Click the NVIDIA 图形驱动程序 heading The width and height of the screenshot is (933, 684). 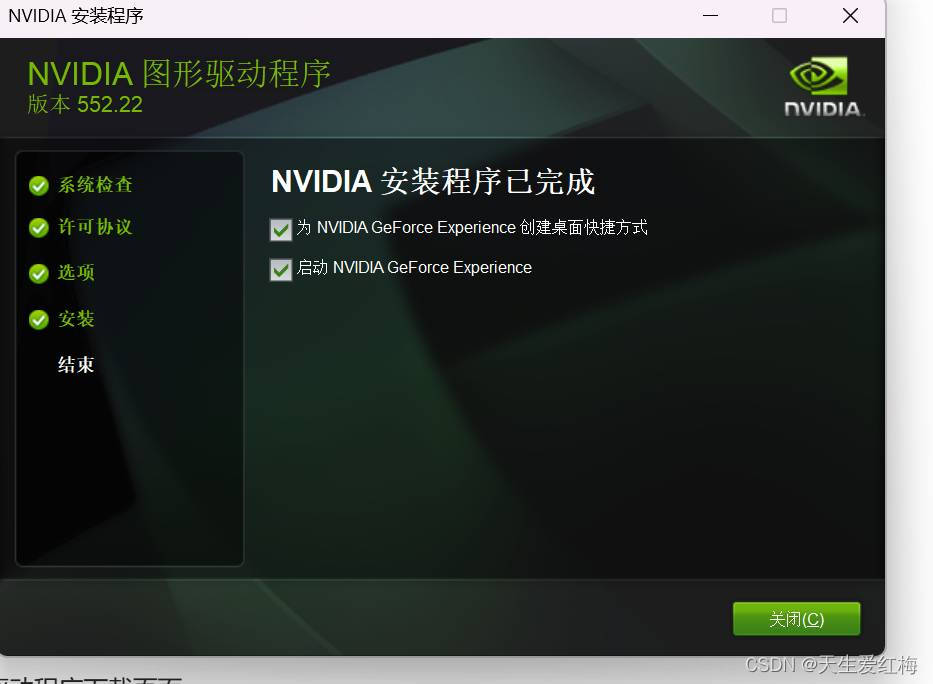point(179,74)
